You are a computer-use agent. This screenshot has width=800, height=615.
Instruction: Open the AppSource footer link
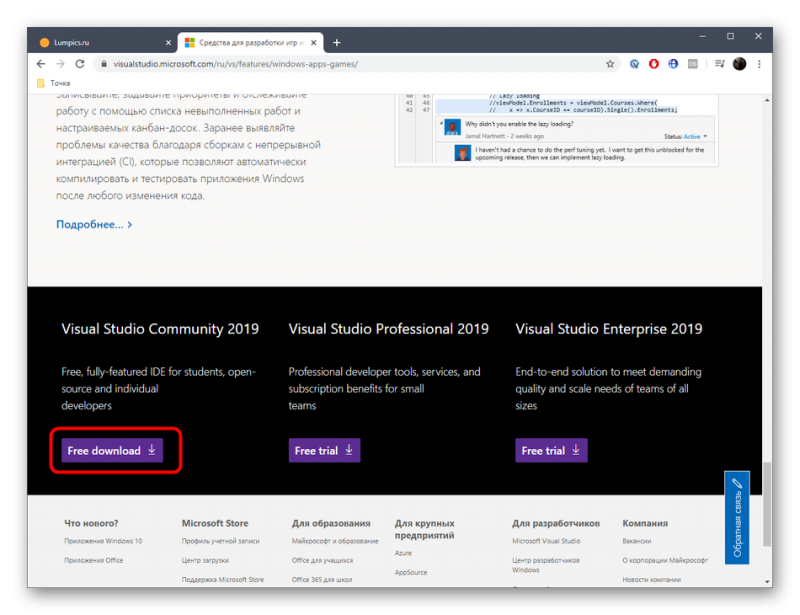pos(411,573)
